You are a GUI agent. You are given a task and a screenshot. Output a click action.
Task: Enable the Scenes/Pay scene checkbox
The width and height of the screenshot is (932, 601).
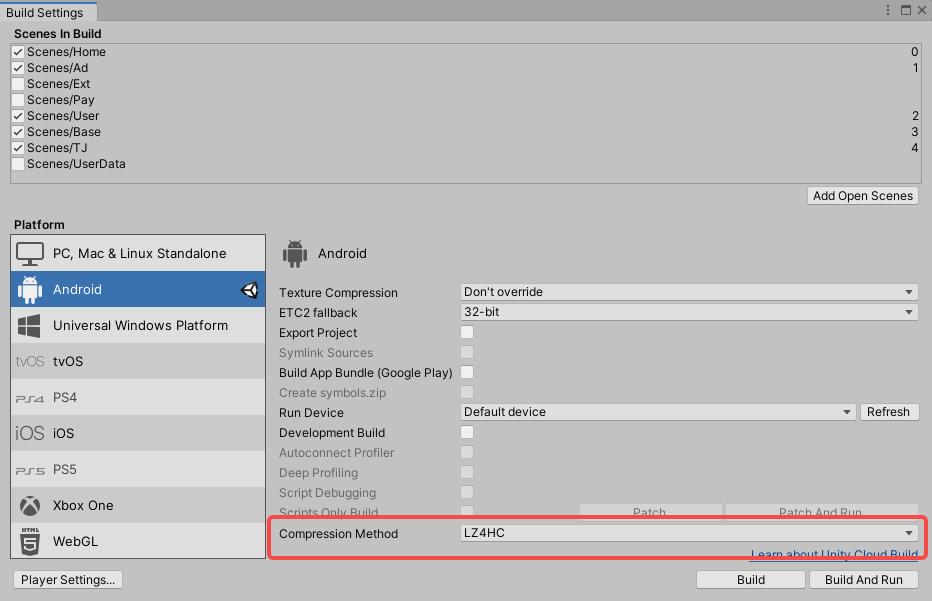[x=18, y=100]
